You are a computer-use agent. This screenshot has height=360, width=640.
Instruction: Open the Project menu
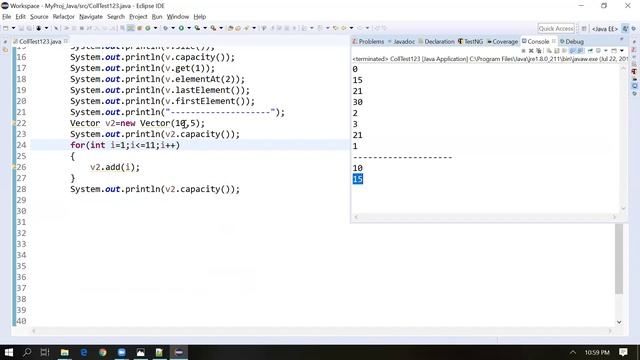(x=138, y=17)
